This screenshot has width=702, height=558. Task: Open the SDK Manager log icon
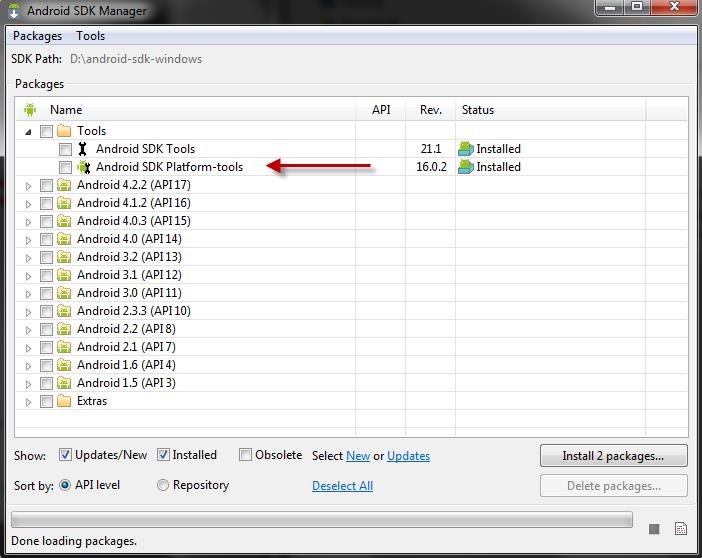[681, 529]
